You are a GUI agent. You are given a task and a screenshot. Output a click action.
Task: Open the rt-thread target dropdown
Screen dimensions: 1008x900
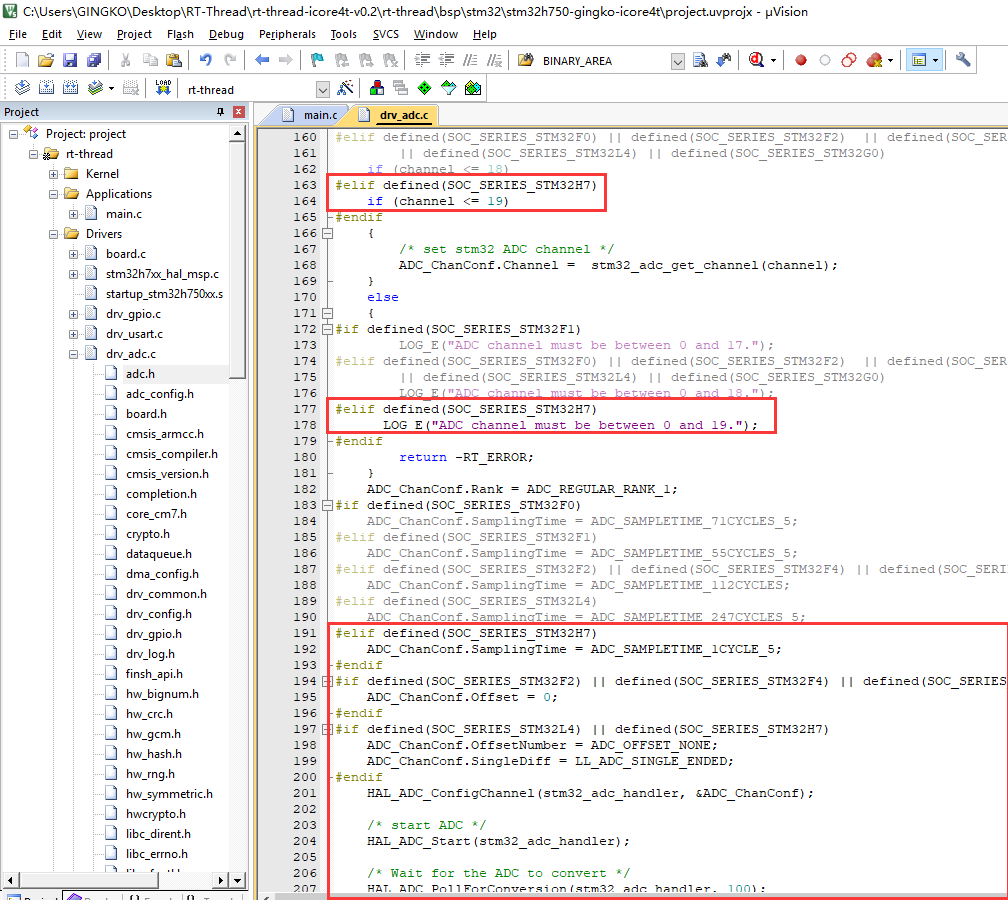[322, 90]
